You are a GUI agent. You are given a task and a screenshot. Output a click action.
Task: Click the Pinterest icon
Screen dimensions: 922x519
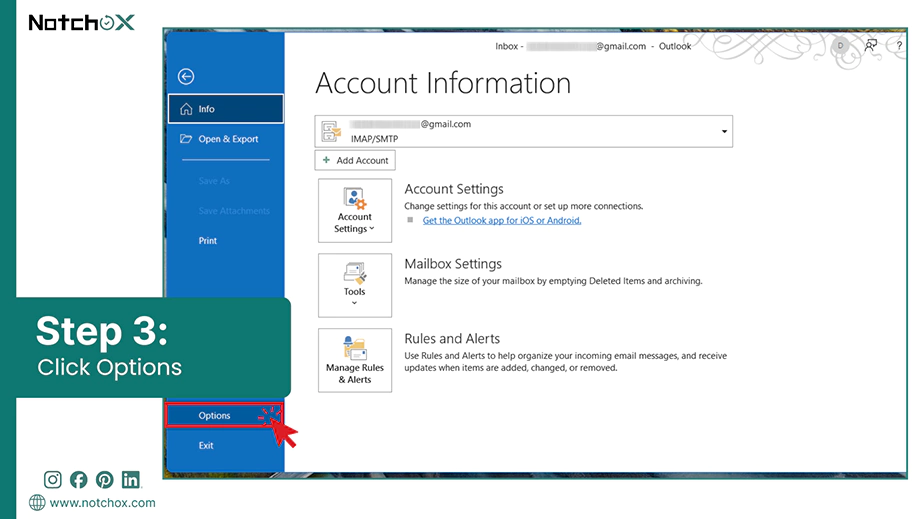(x=105, y=480)
